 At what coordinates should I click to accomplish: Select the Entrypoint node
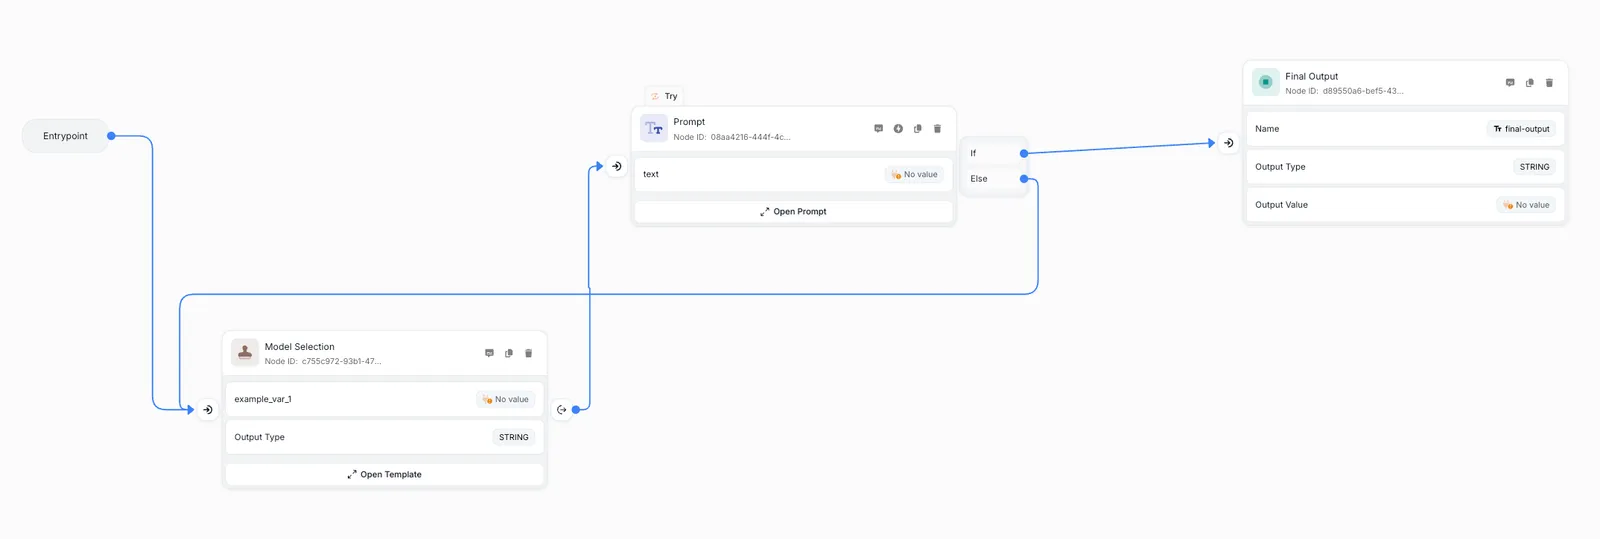[65, 136]
